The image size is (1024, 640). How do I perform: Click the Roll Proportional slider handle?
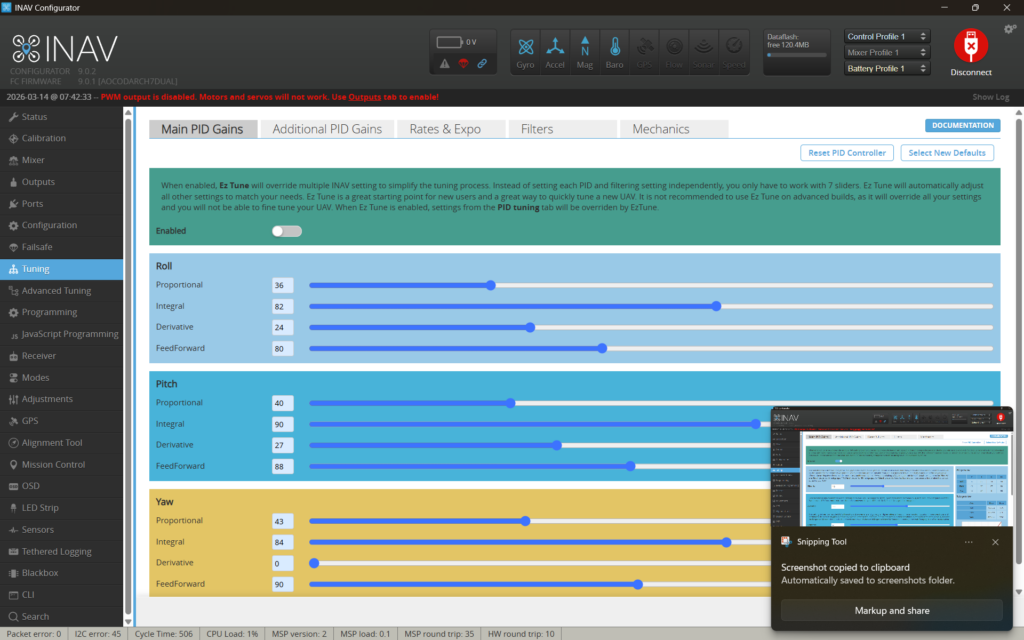(x=490, y=285)
